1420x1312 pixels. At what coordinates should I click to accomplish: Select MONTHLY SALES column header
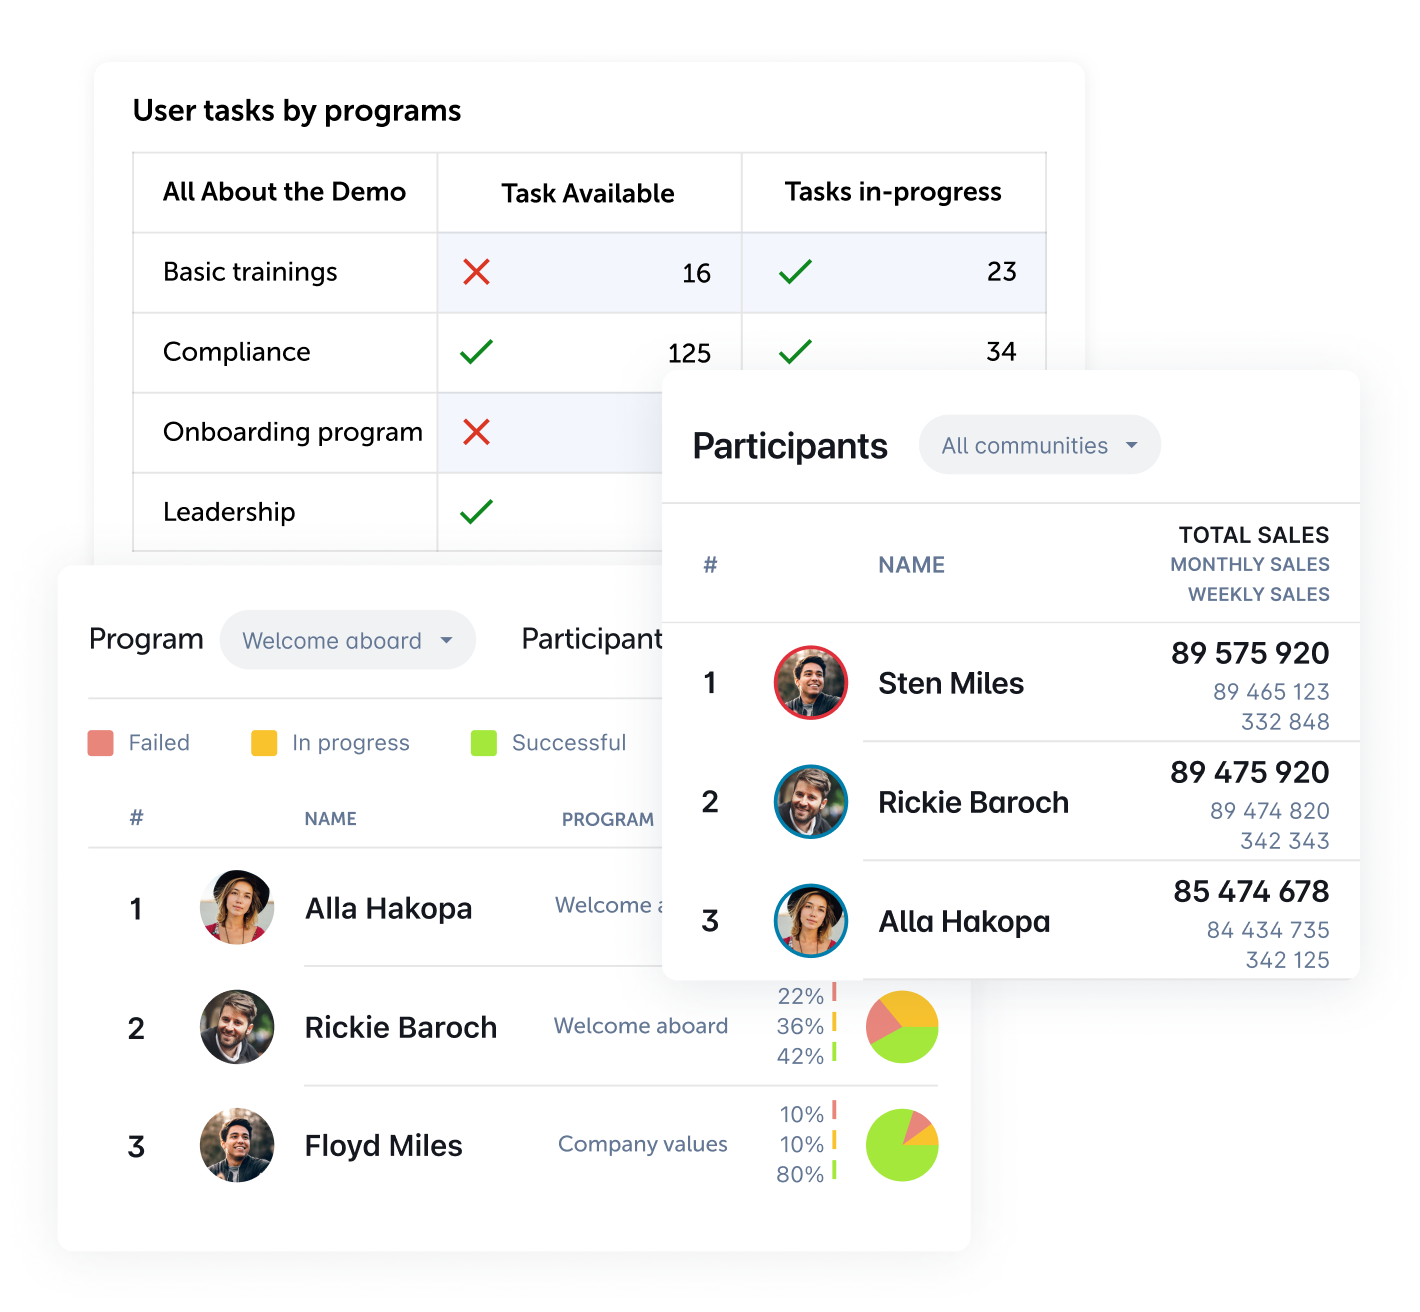click(1250, 565)
